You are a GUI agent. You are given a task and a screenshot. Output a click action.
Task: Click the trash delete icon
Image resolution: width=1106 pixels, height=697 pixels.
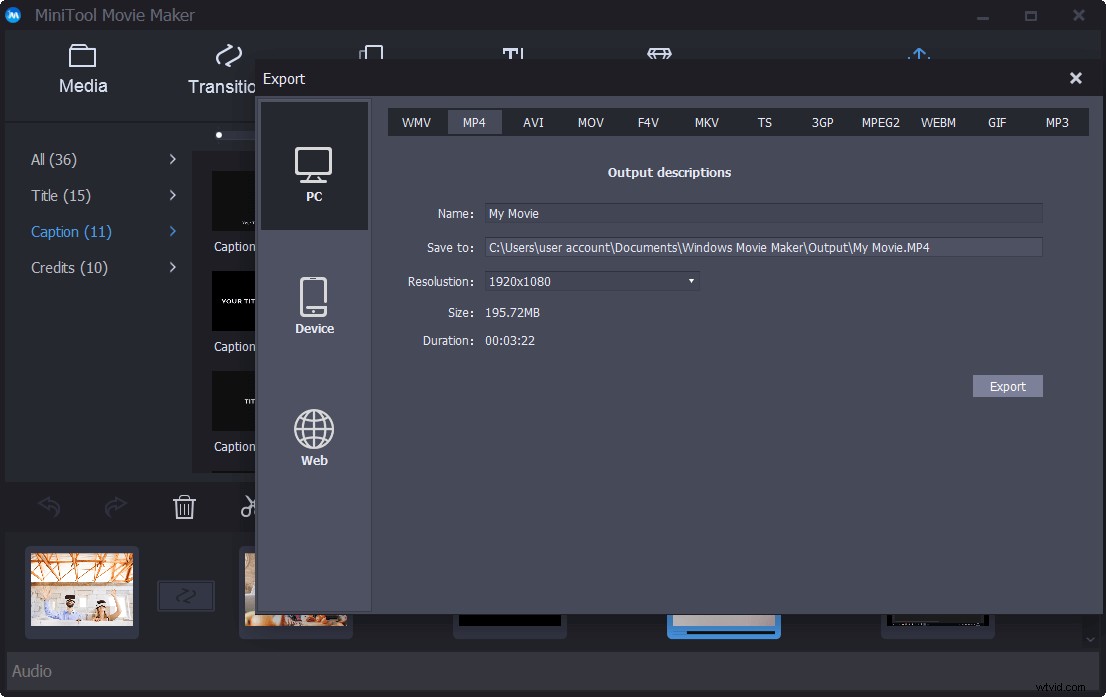184,507
